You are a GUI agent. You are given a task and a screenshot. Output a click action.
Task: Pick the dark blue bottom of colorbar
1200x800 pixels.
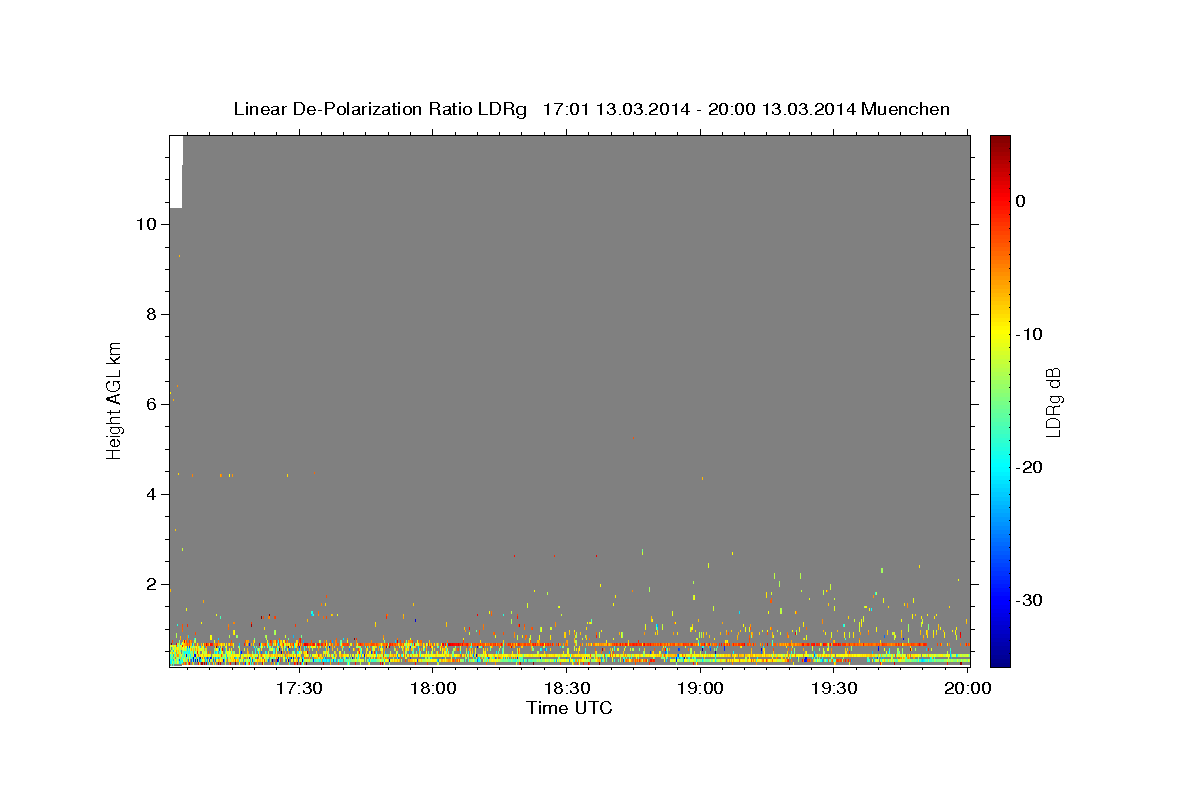[1000, 659]
